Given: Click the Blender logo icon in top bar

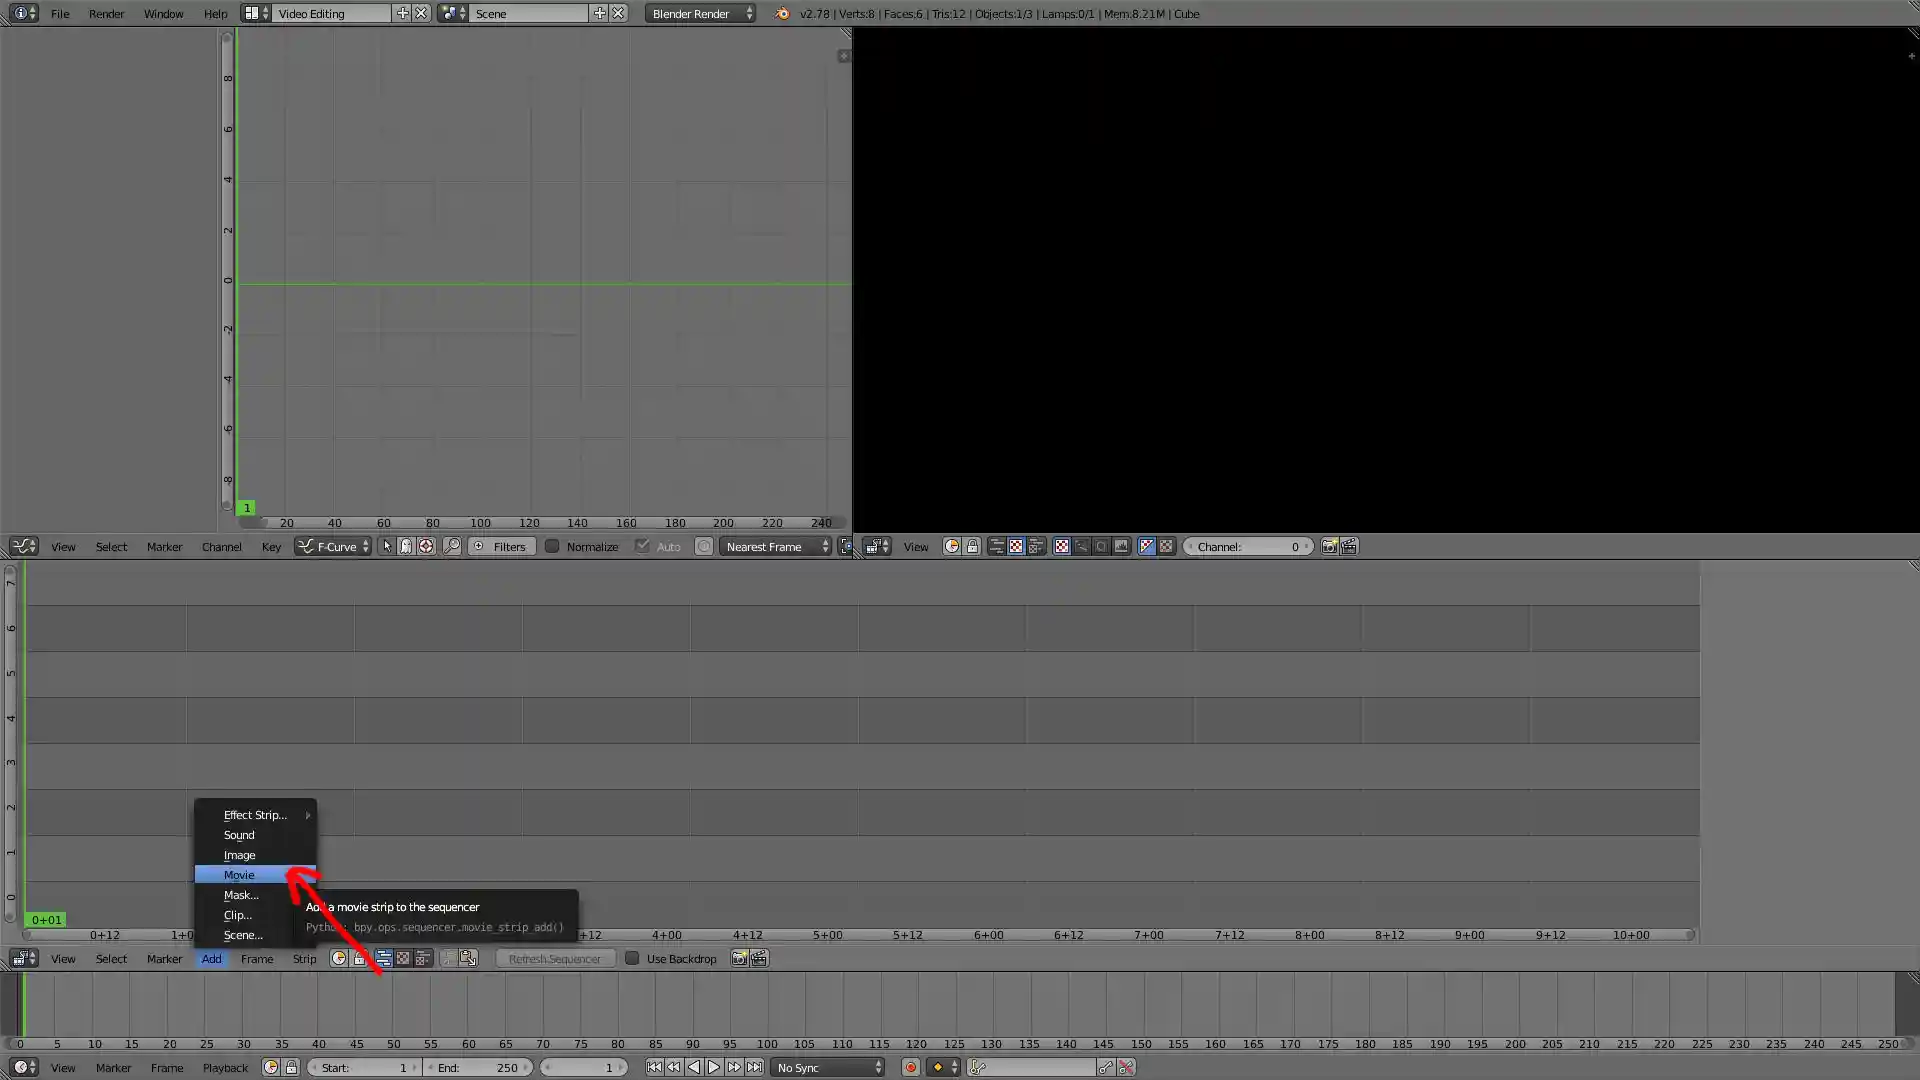Looking at the screenshot, I should tap(782, 13).
